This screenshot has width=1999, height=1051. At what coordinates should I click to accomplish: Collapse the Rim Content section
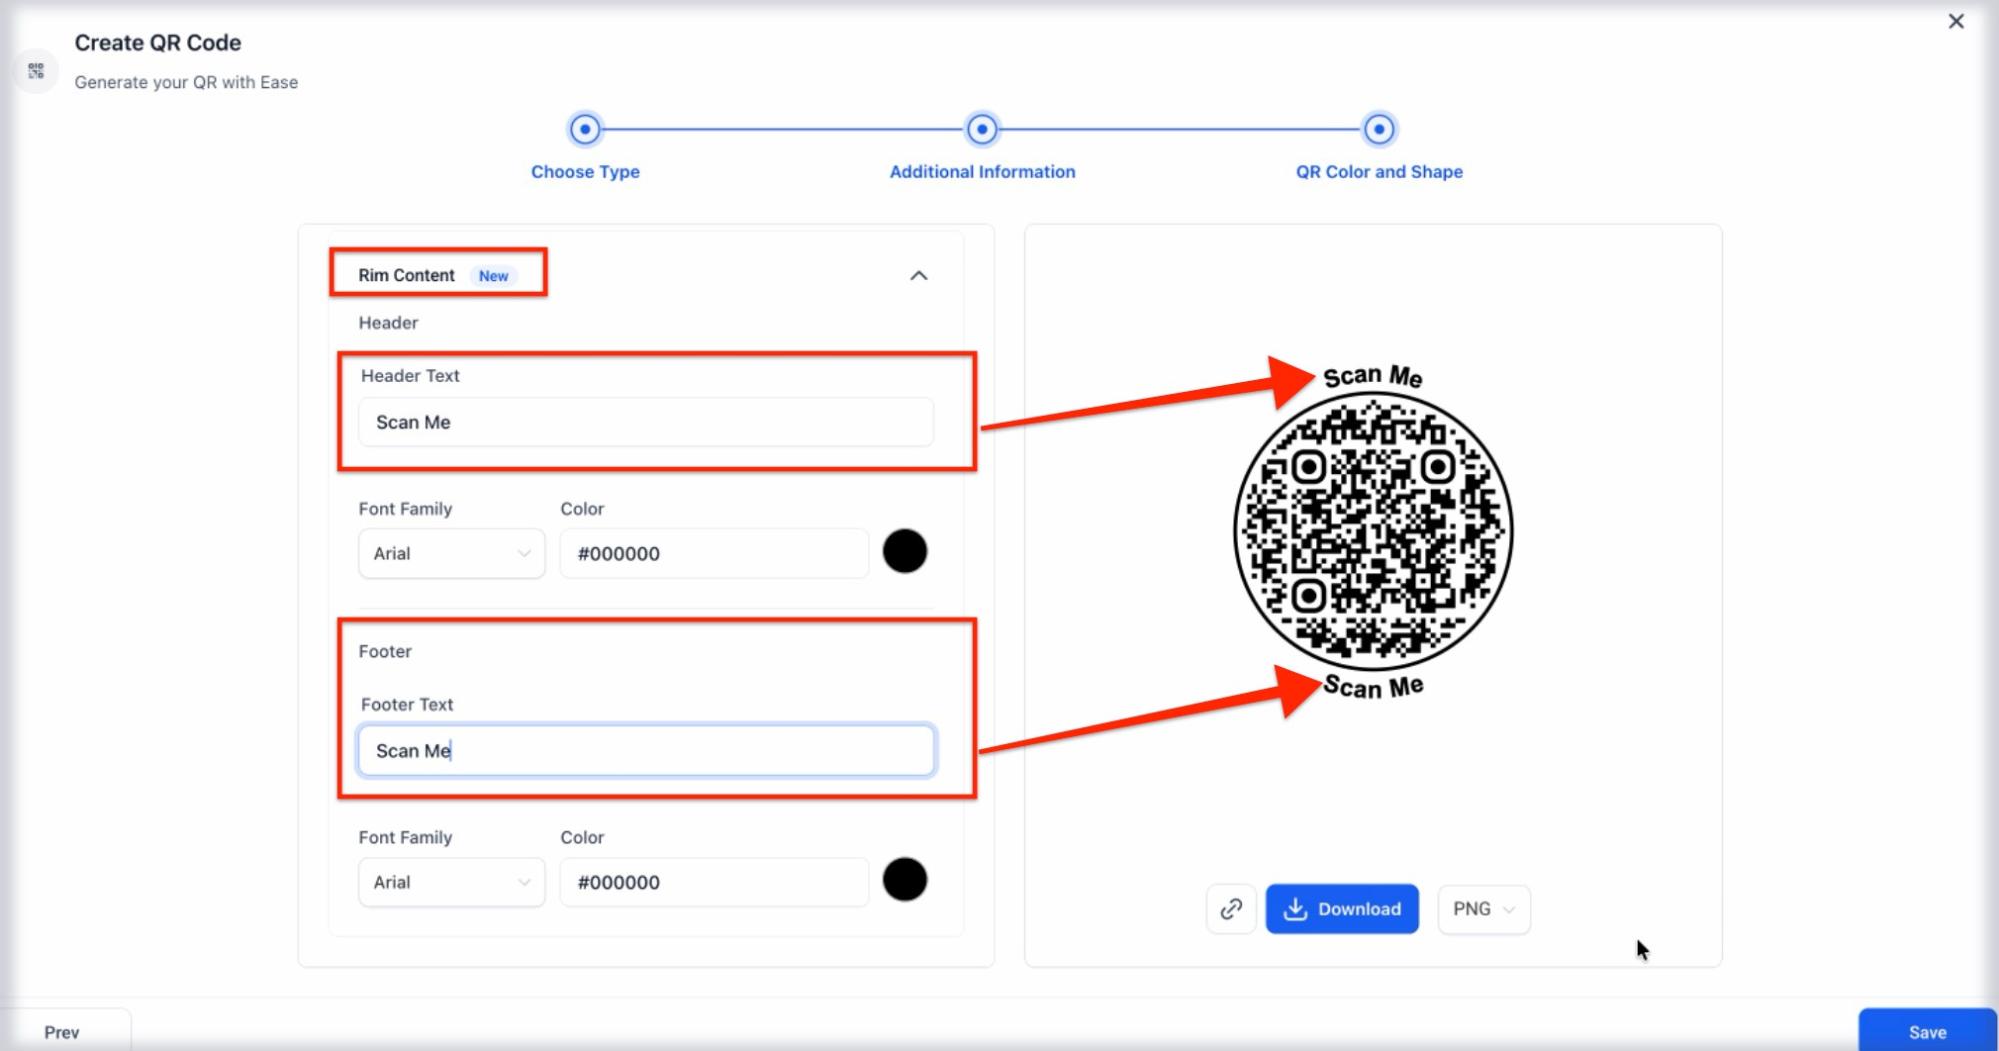[919, 275]
